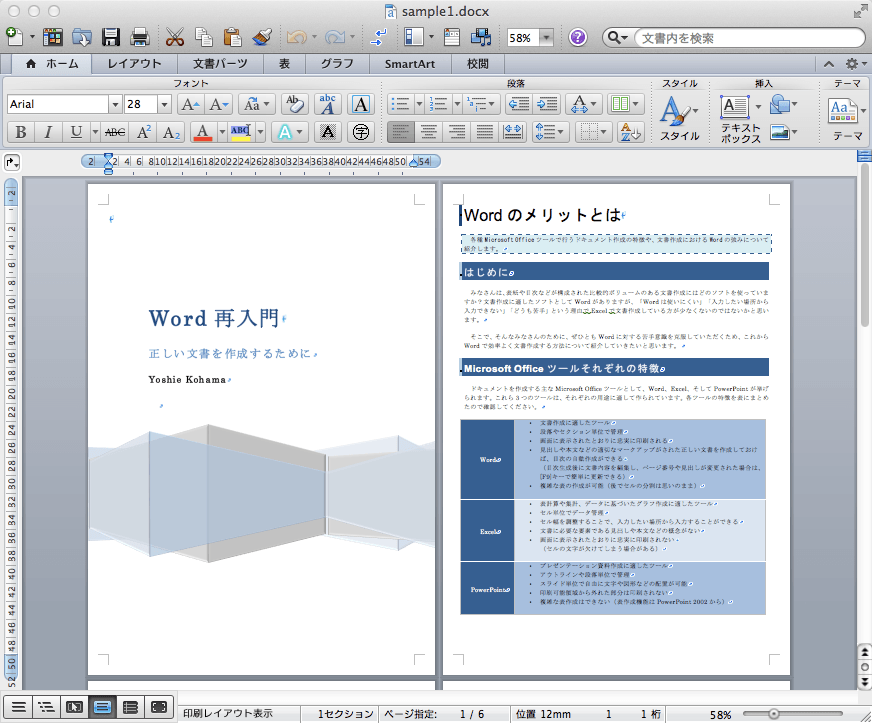Click the Paste clipboard icon

click(232, 38)
